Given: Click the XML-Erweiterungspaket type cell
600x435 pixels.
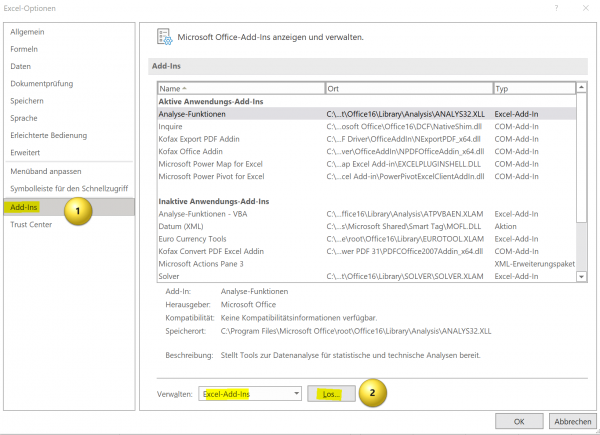Looking at the screenshot, I should 534,264.
